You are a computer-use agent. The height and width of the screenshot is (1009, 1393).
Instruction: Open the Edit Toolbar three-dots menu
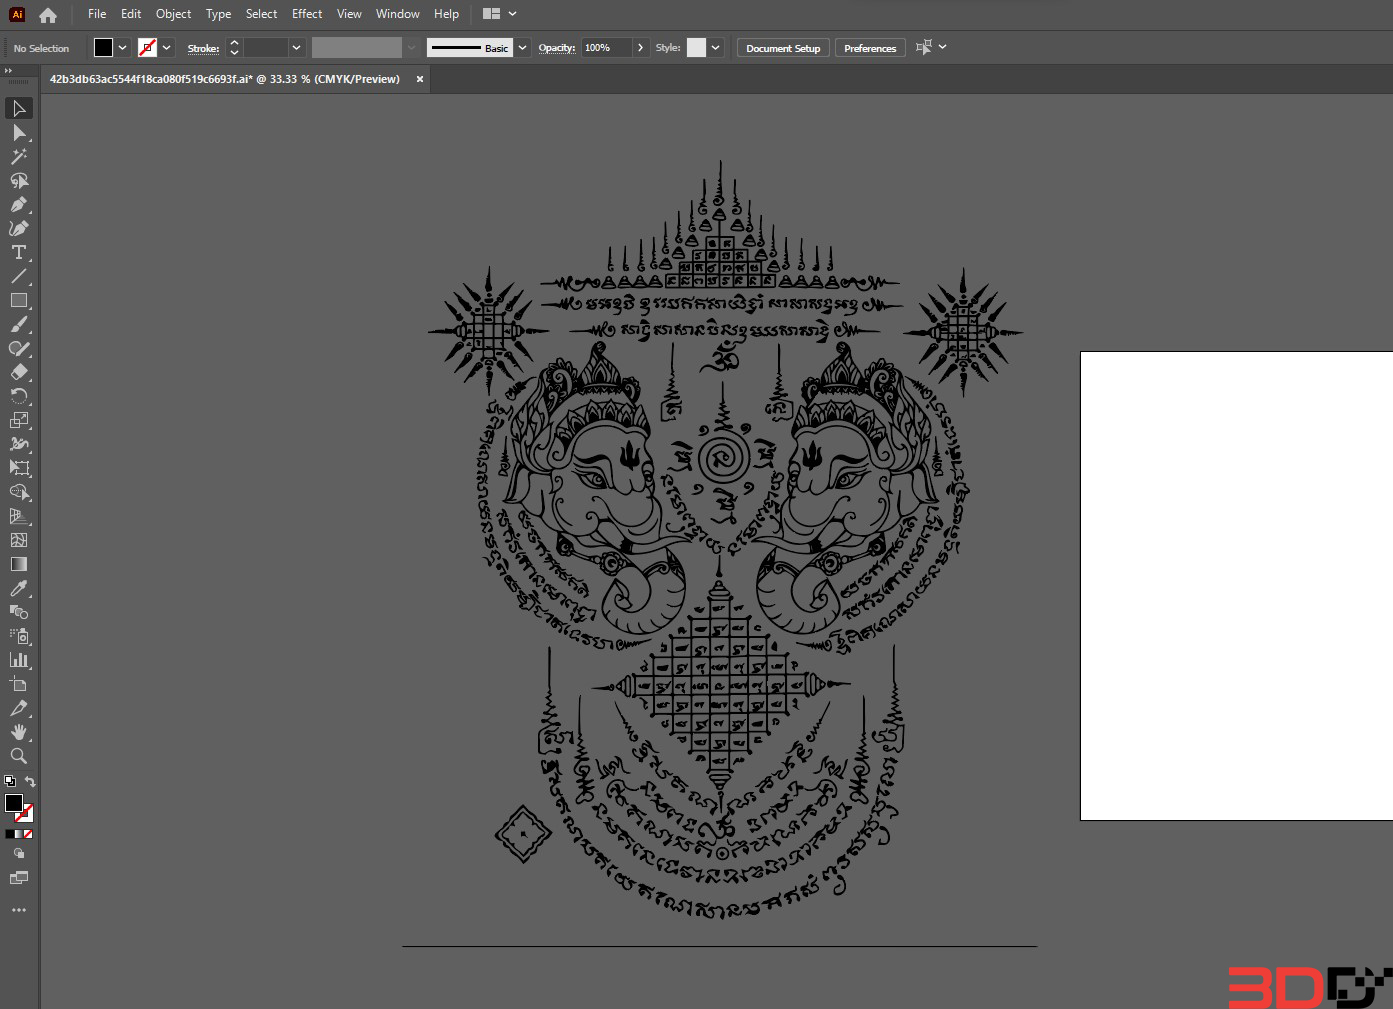click(x=19, y=910)
